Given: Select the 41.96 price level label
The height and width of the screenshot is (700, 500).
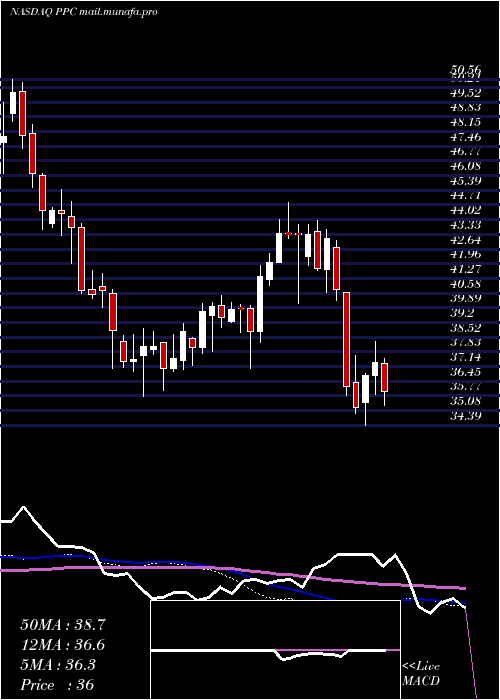Looking at the screenshot, I should [x=466, y=254].
